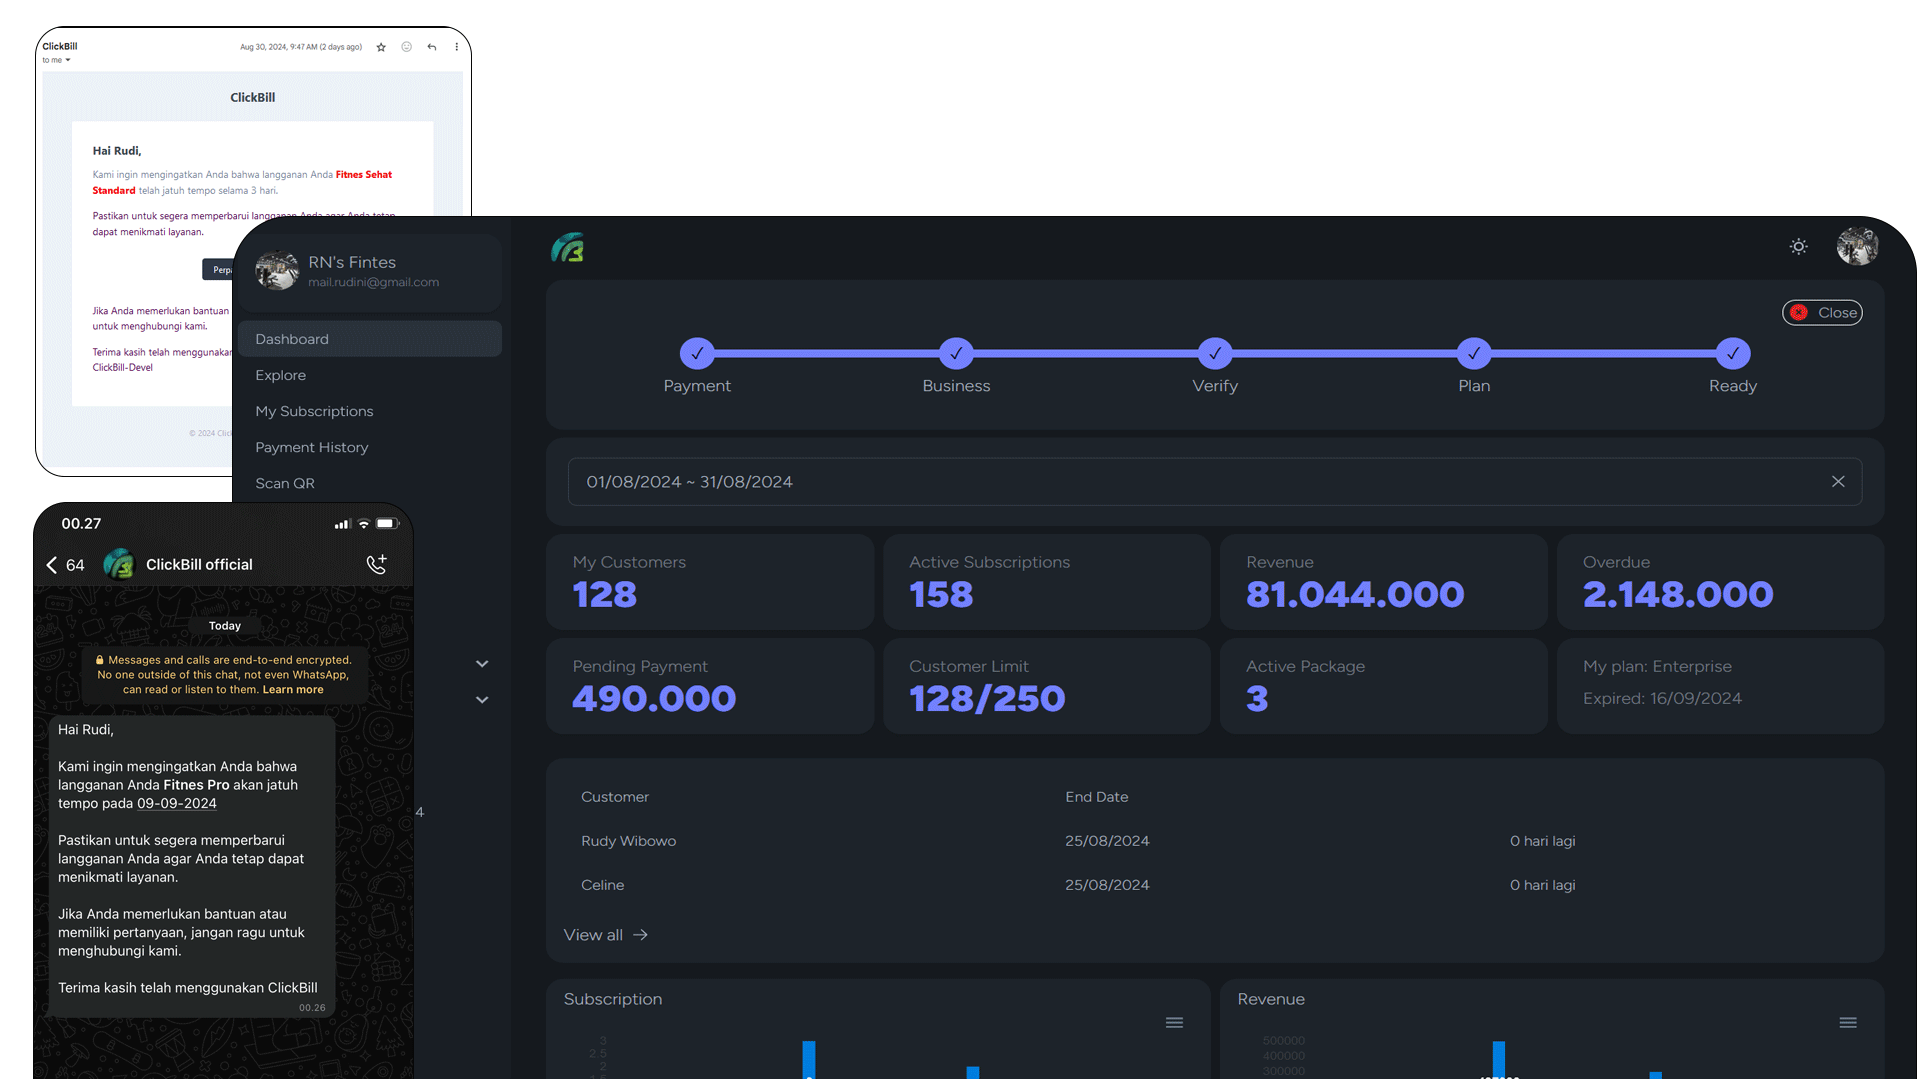Click the date range field 01/08/2024 ~ 31/08/2024
Image resolution: width=1919 pixels, height=1079 pixels.
pyautogui.click(x=1214, y=482)
